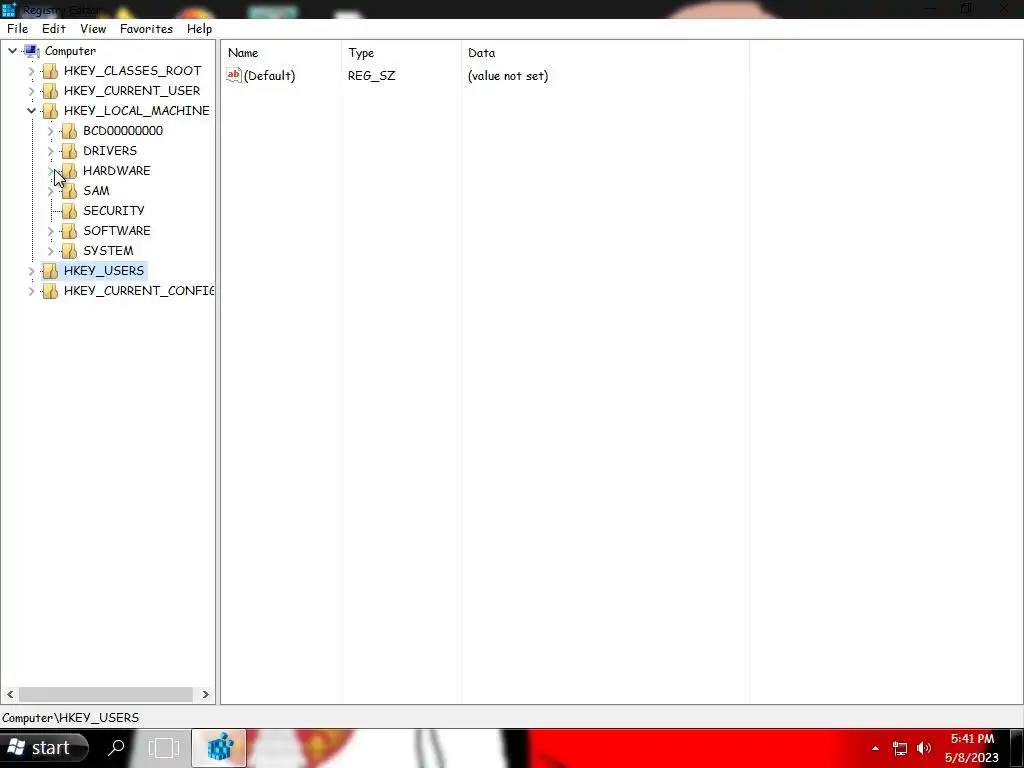
Task: Select the SECURITY key label
Action: click(x=114, y=211)
